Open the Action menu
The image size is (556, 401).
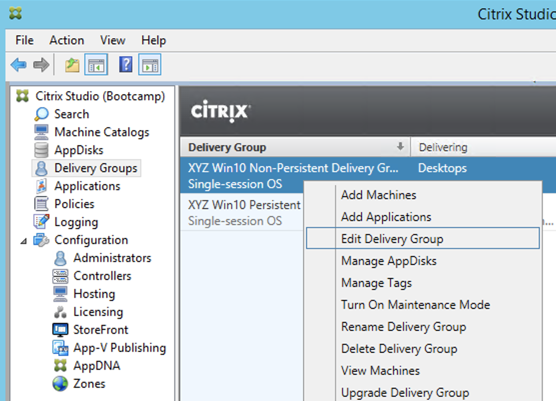67,40
